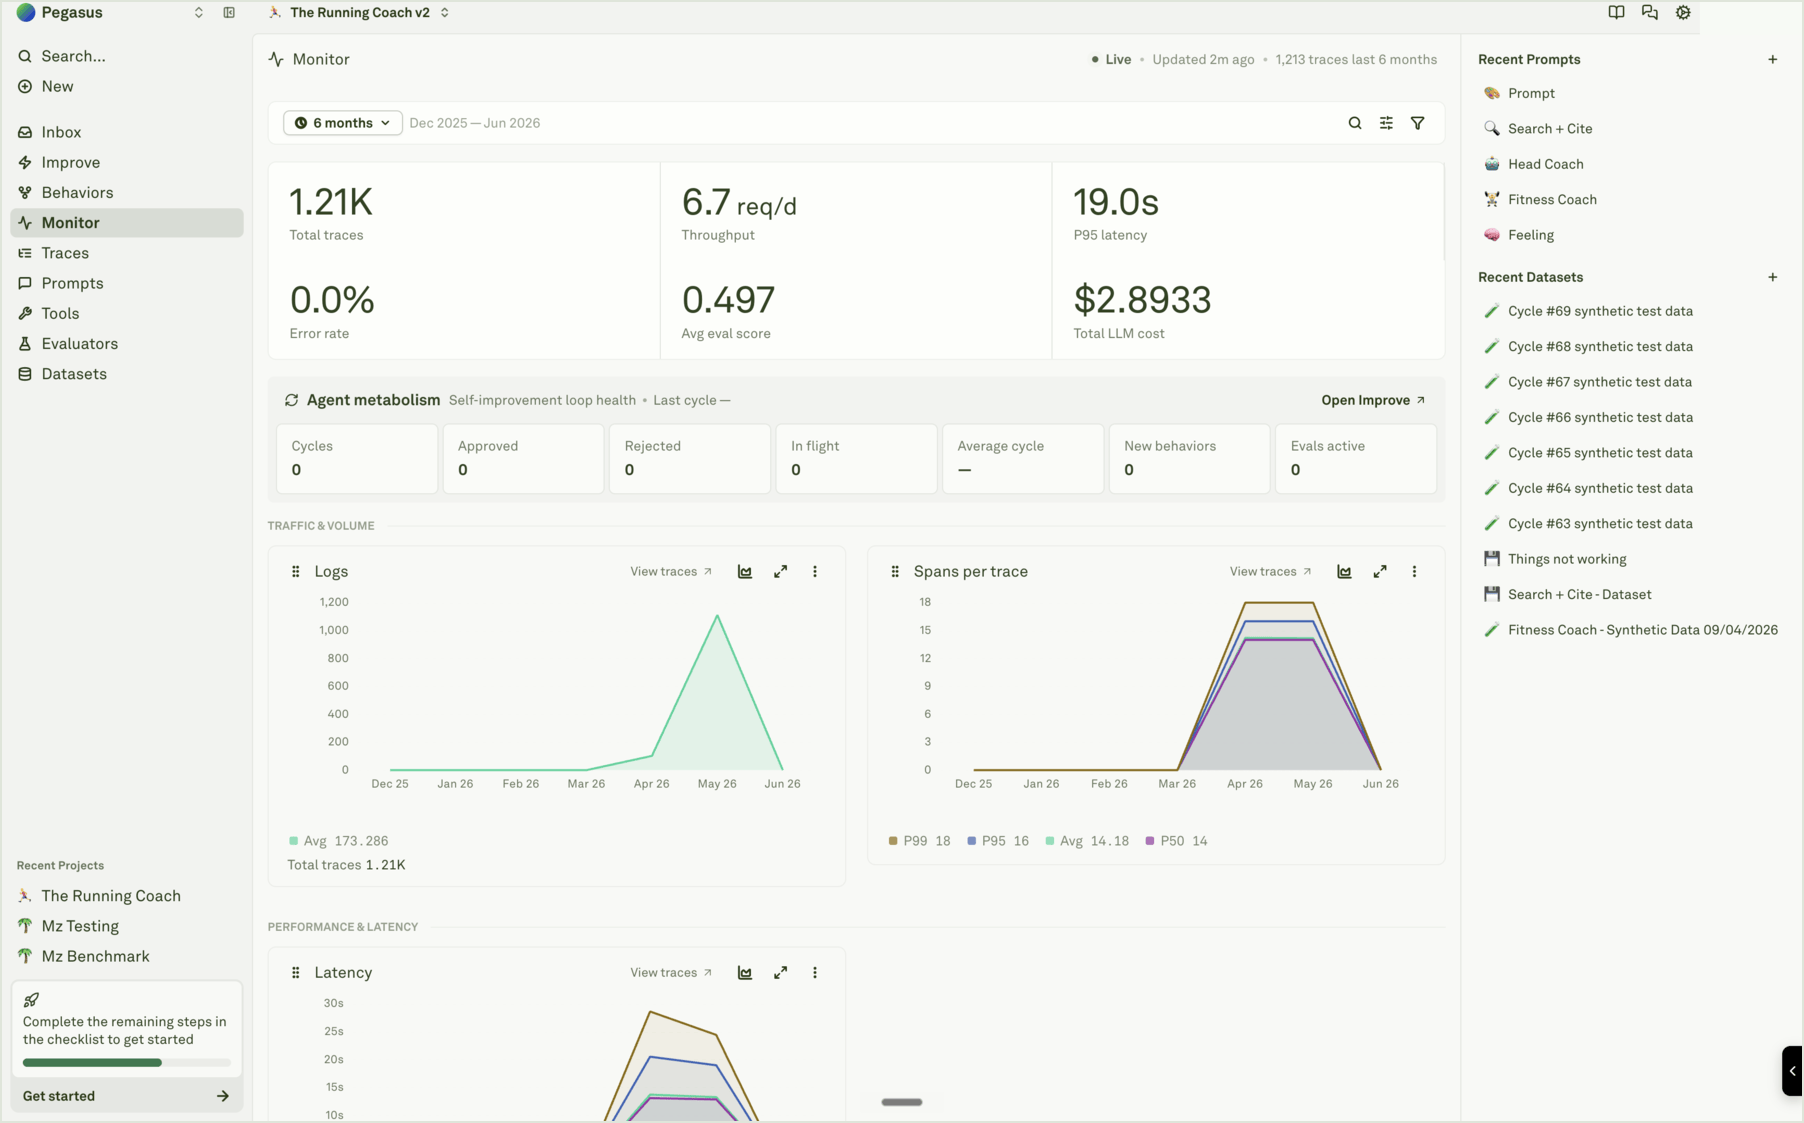The image size is (1804, 1123).
Task: Click the Get started button
Action: pos(127,1097)
